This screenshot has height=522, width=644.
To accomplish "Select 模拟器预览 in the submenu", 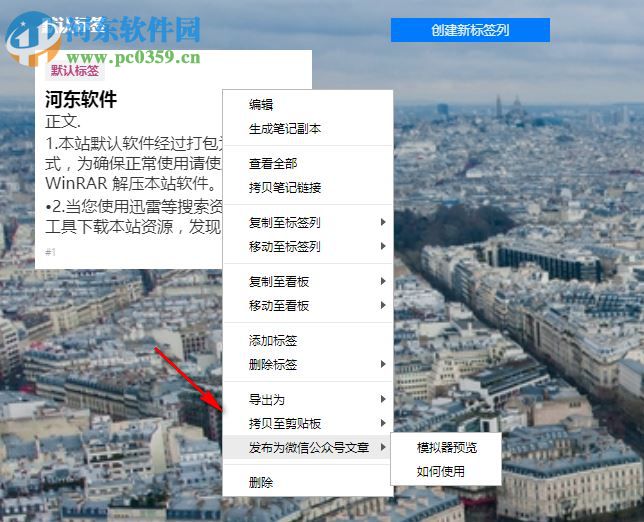I will pos(446,447).
